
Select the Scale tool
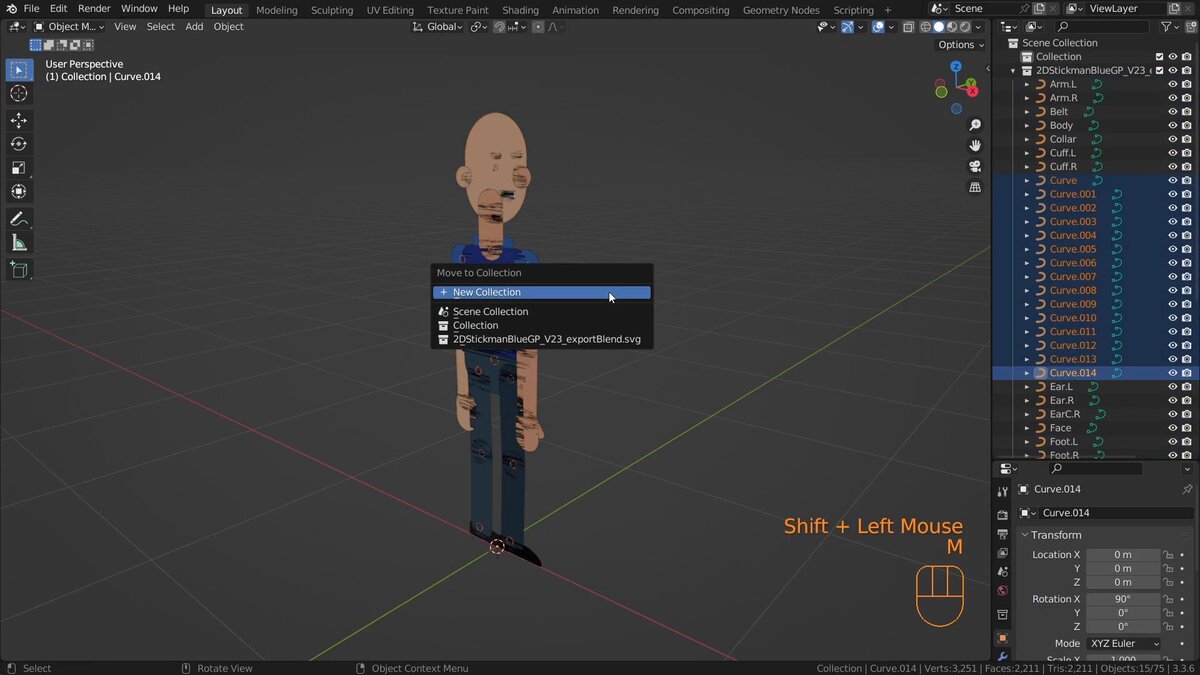19,168
